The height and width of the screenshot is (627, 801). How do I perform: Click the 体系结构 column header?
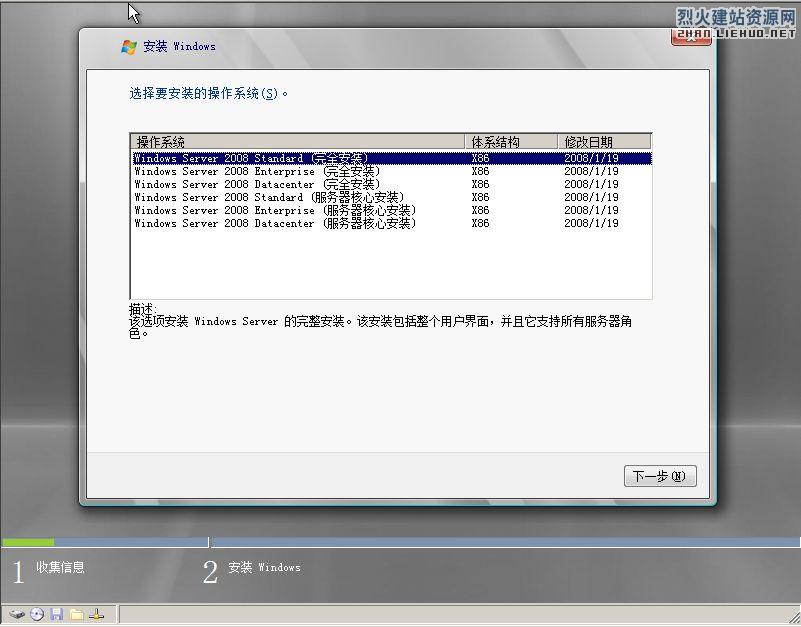coord(511,142)
